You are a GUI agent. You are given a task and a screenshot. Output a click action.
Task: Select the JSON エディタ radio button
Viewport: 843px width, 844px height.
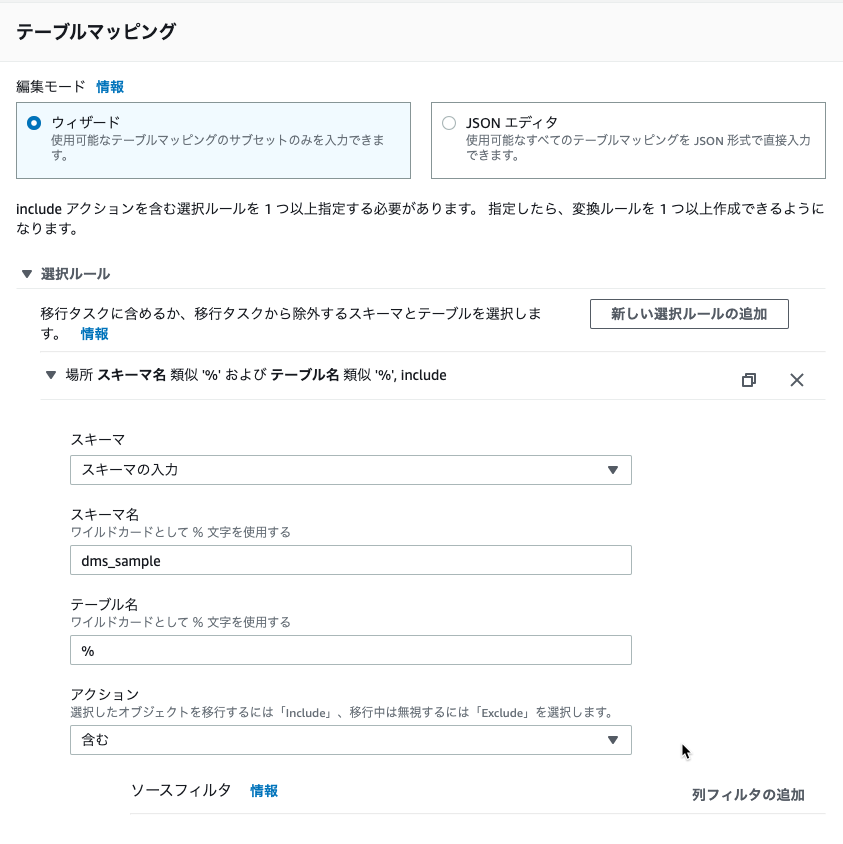449,123
